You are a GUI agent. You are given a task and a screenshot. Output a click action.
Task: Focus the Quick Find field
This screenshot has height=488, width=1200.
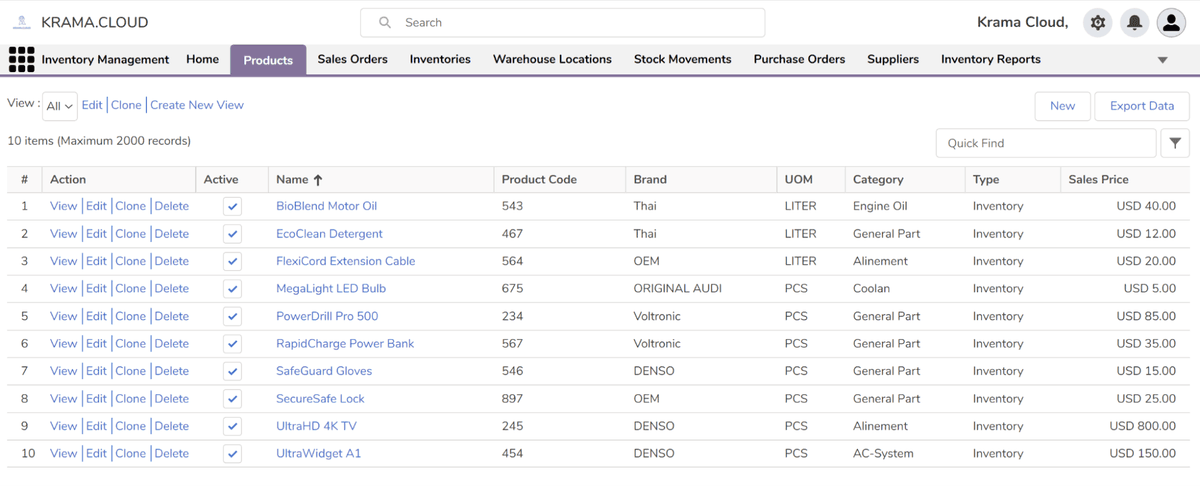tap(1045, 143)
